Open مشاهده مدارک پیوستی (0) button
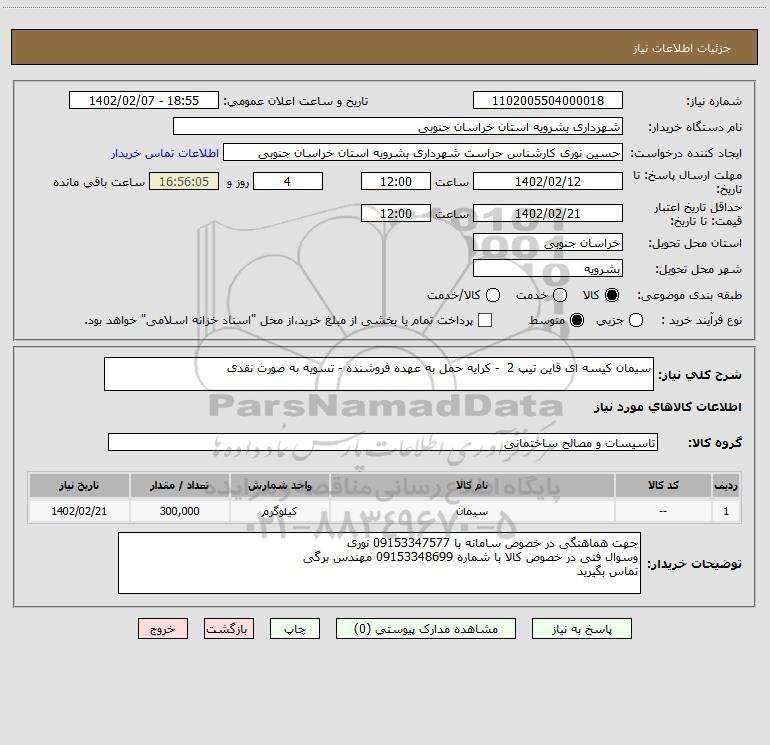The image size is (770, 745). point(426,629)
